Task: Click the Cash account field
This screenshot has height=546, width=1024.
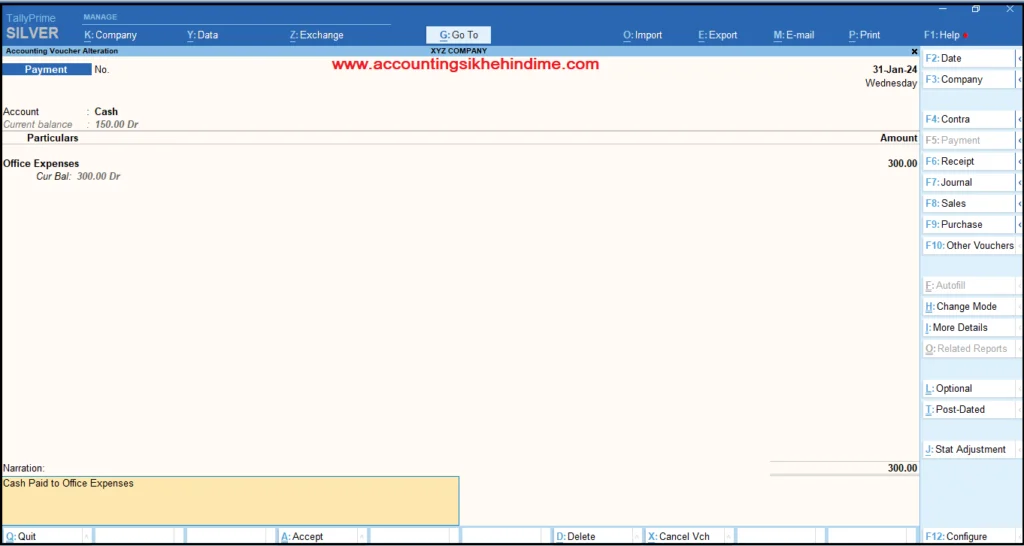Action: (106, 112)
